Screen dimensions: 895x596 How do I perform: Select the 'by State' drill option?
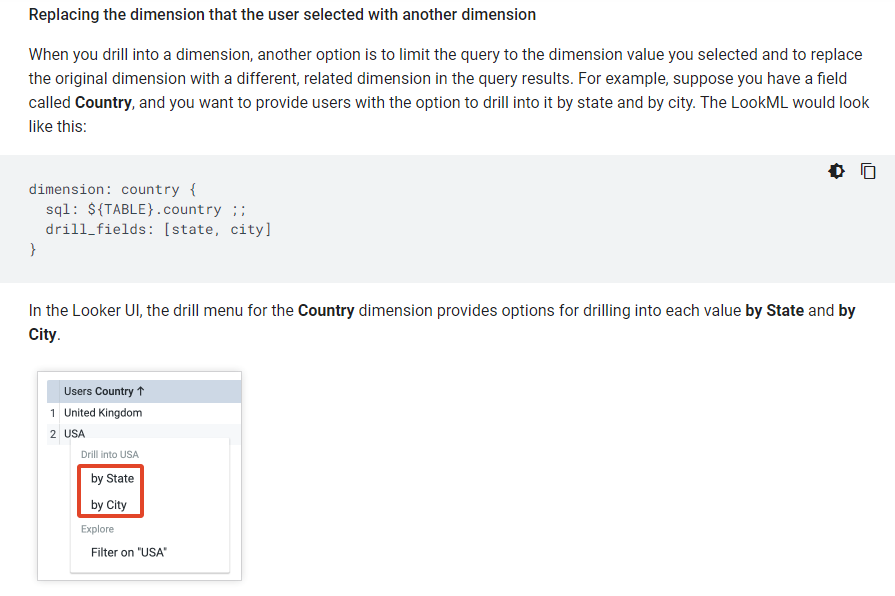click(x=112, y=478)
